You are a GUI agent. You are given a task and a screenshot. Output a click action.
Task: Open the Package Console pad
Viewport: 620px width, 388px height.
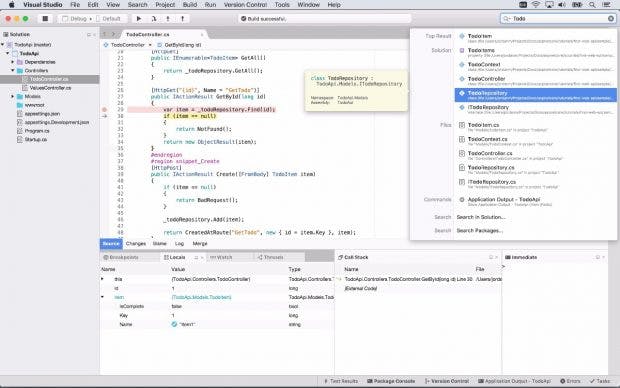click(391, 381)
